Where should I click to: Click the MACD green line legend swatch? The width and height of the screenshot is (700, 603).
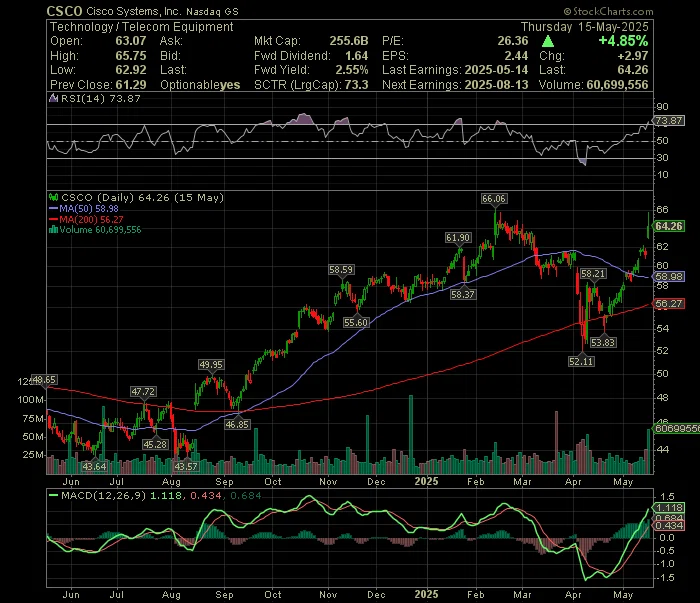[53, 495]
